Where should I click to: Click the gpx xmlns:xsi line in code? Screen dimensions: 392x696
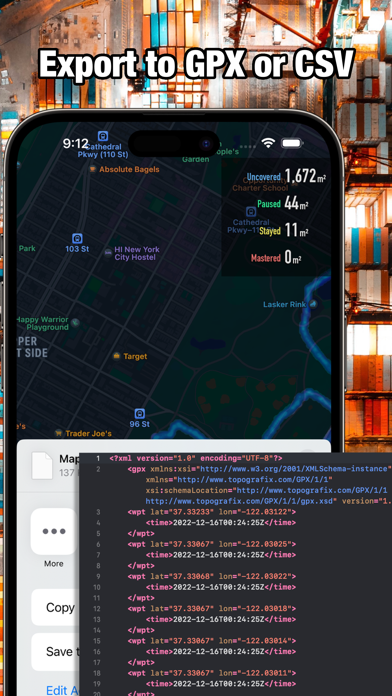259,469
